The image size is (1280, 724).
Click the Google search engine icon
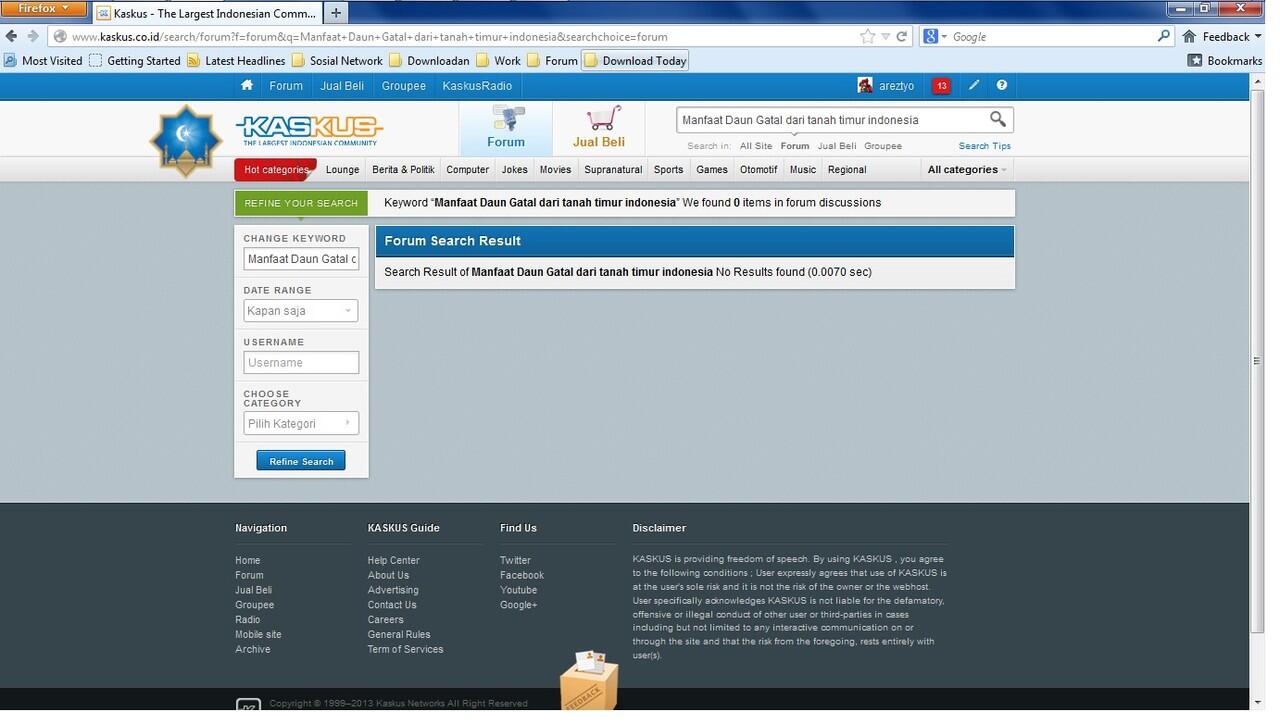click(x=930, y=36)
